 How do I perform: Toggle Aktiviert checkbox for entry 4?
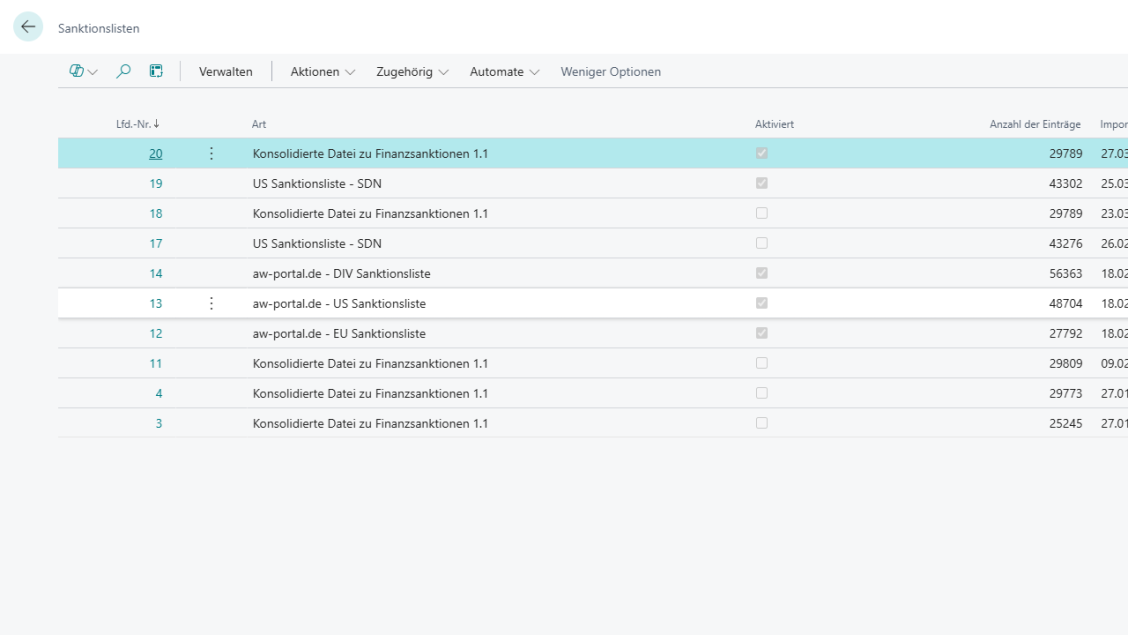(762, 393)
